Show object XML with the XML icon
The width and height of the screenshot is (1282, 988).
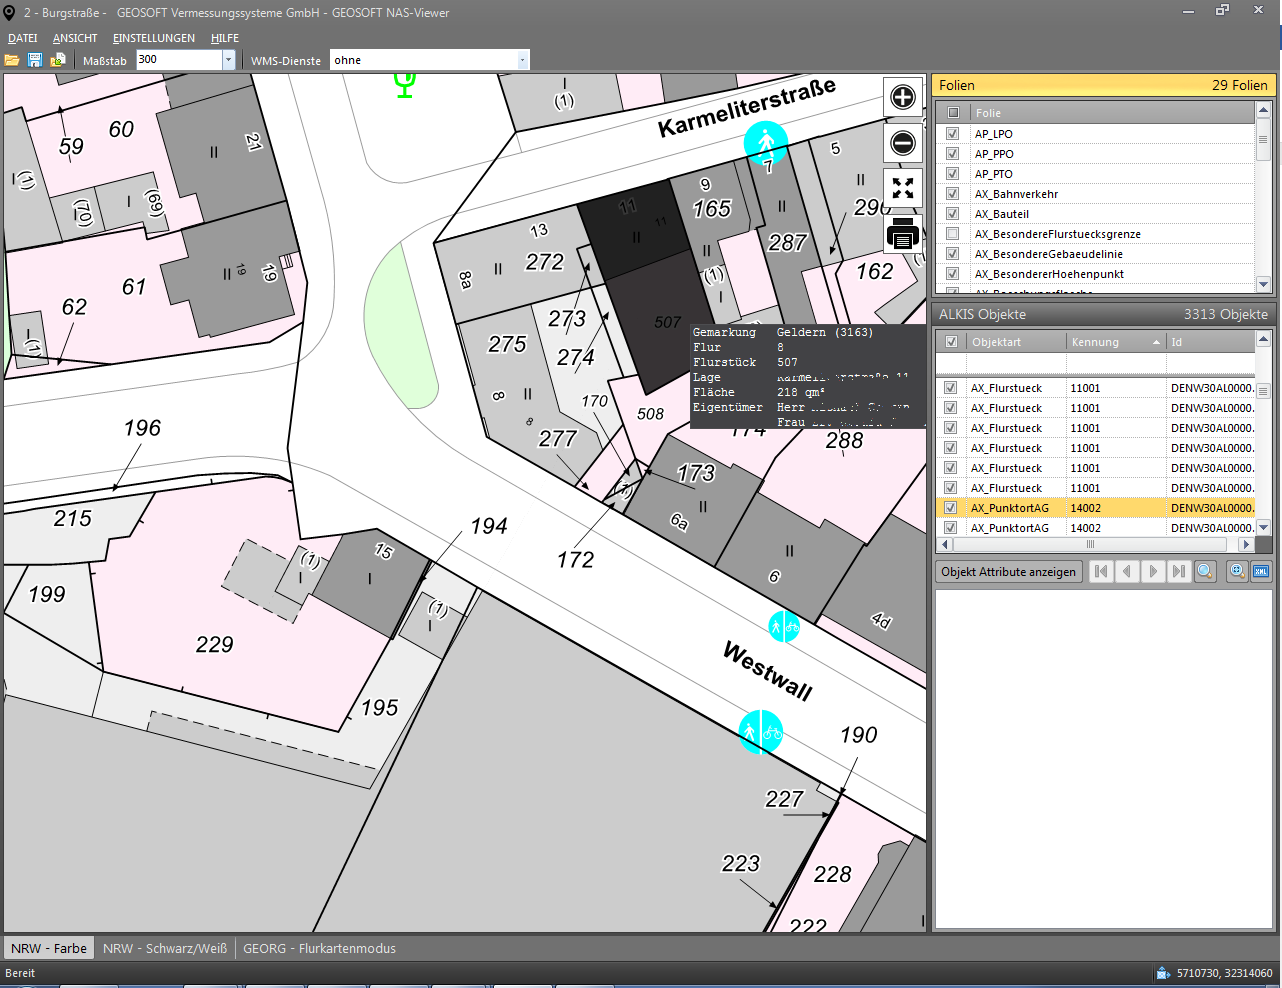(x=1261, y=571)
